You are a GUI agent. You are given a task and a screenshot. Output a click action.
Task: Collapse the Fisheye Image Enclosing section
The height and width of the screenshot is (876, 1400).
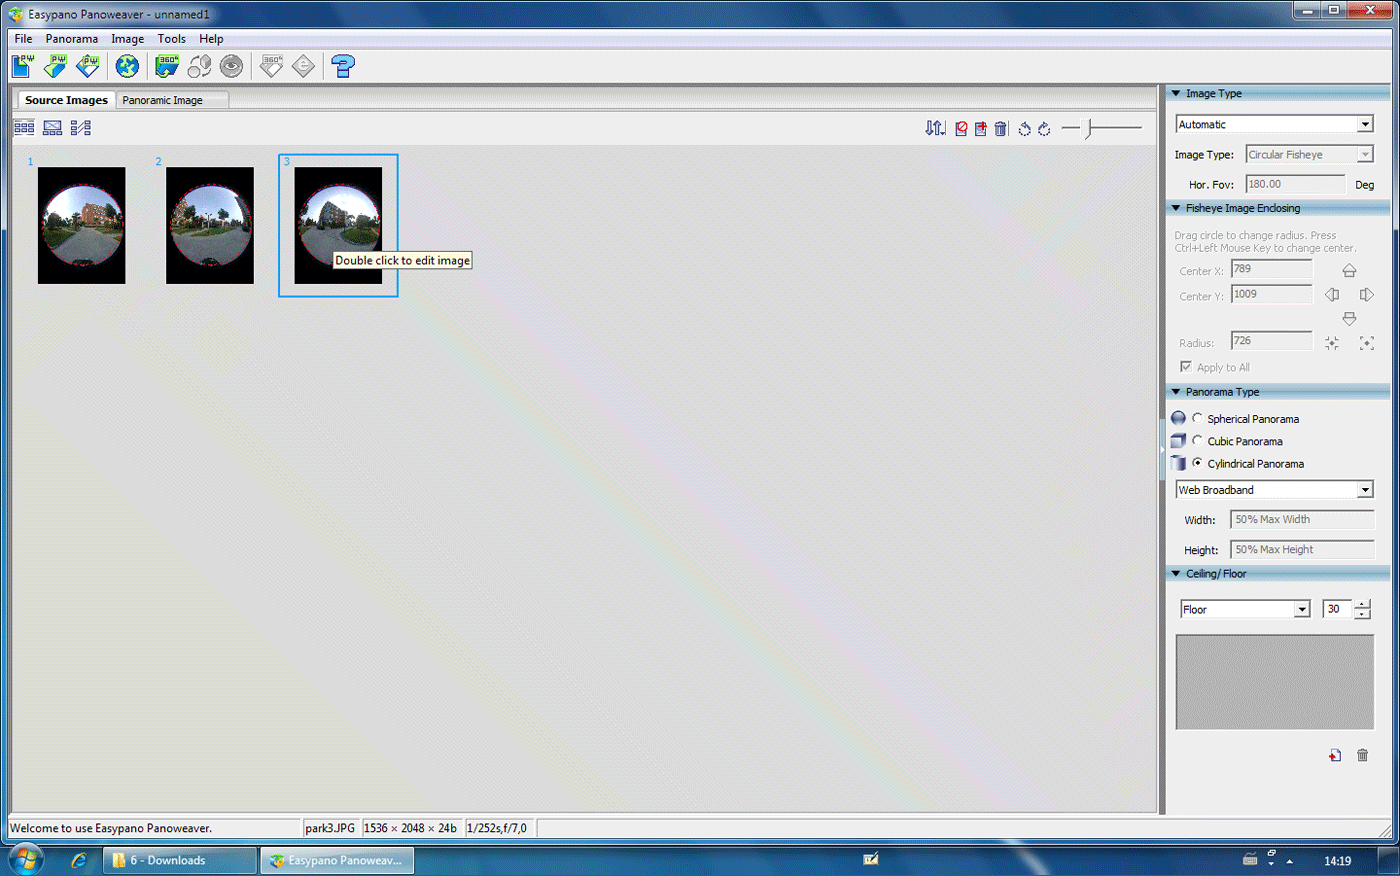coord(1176,208)
